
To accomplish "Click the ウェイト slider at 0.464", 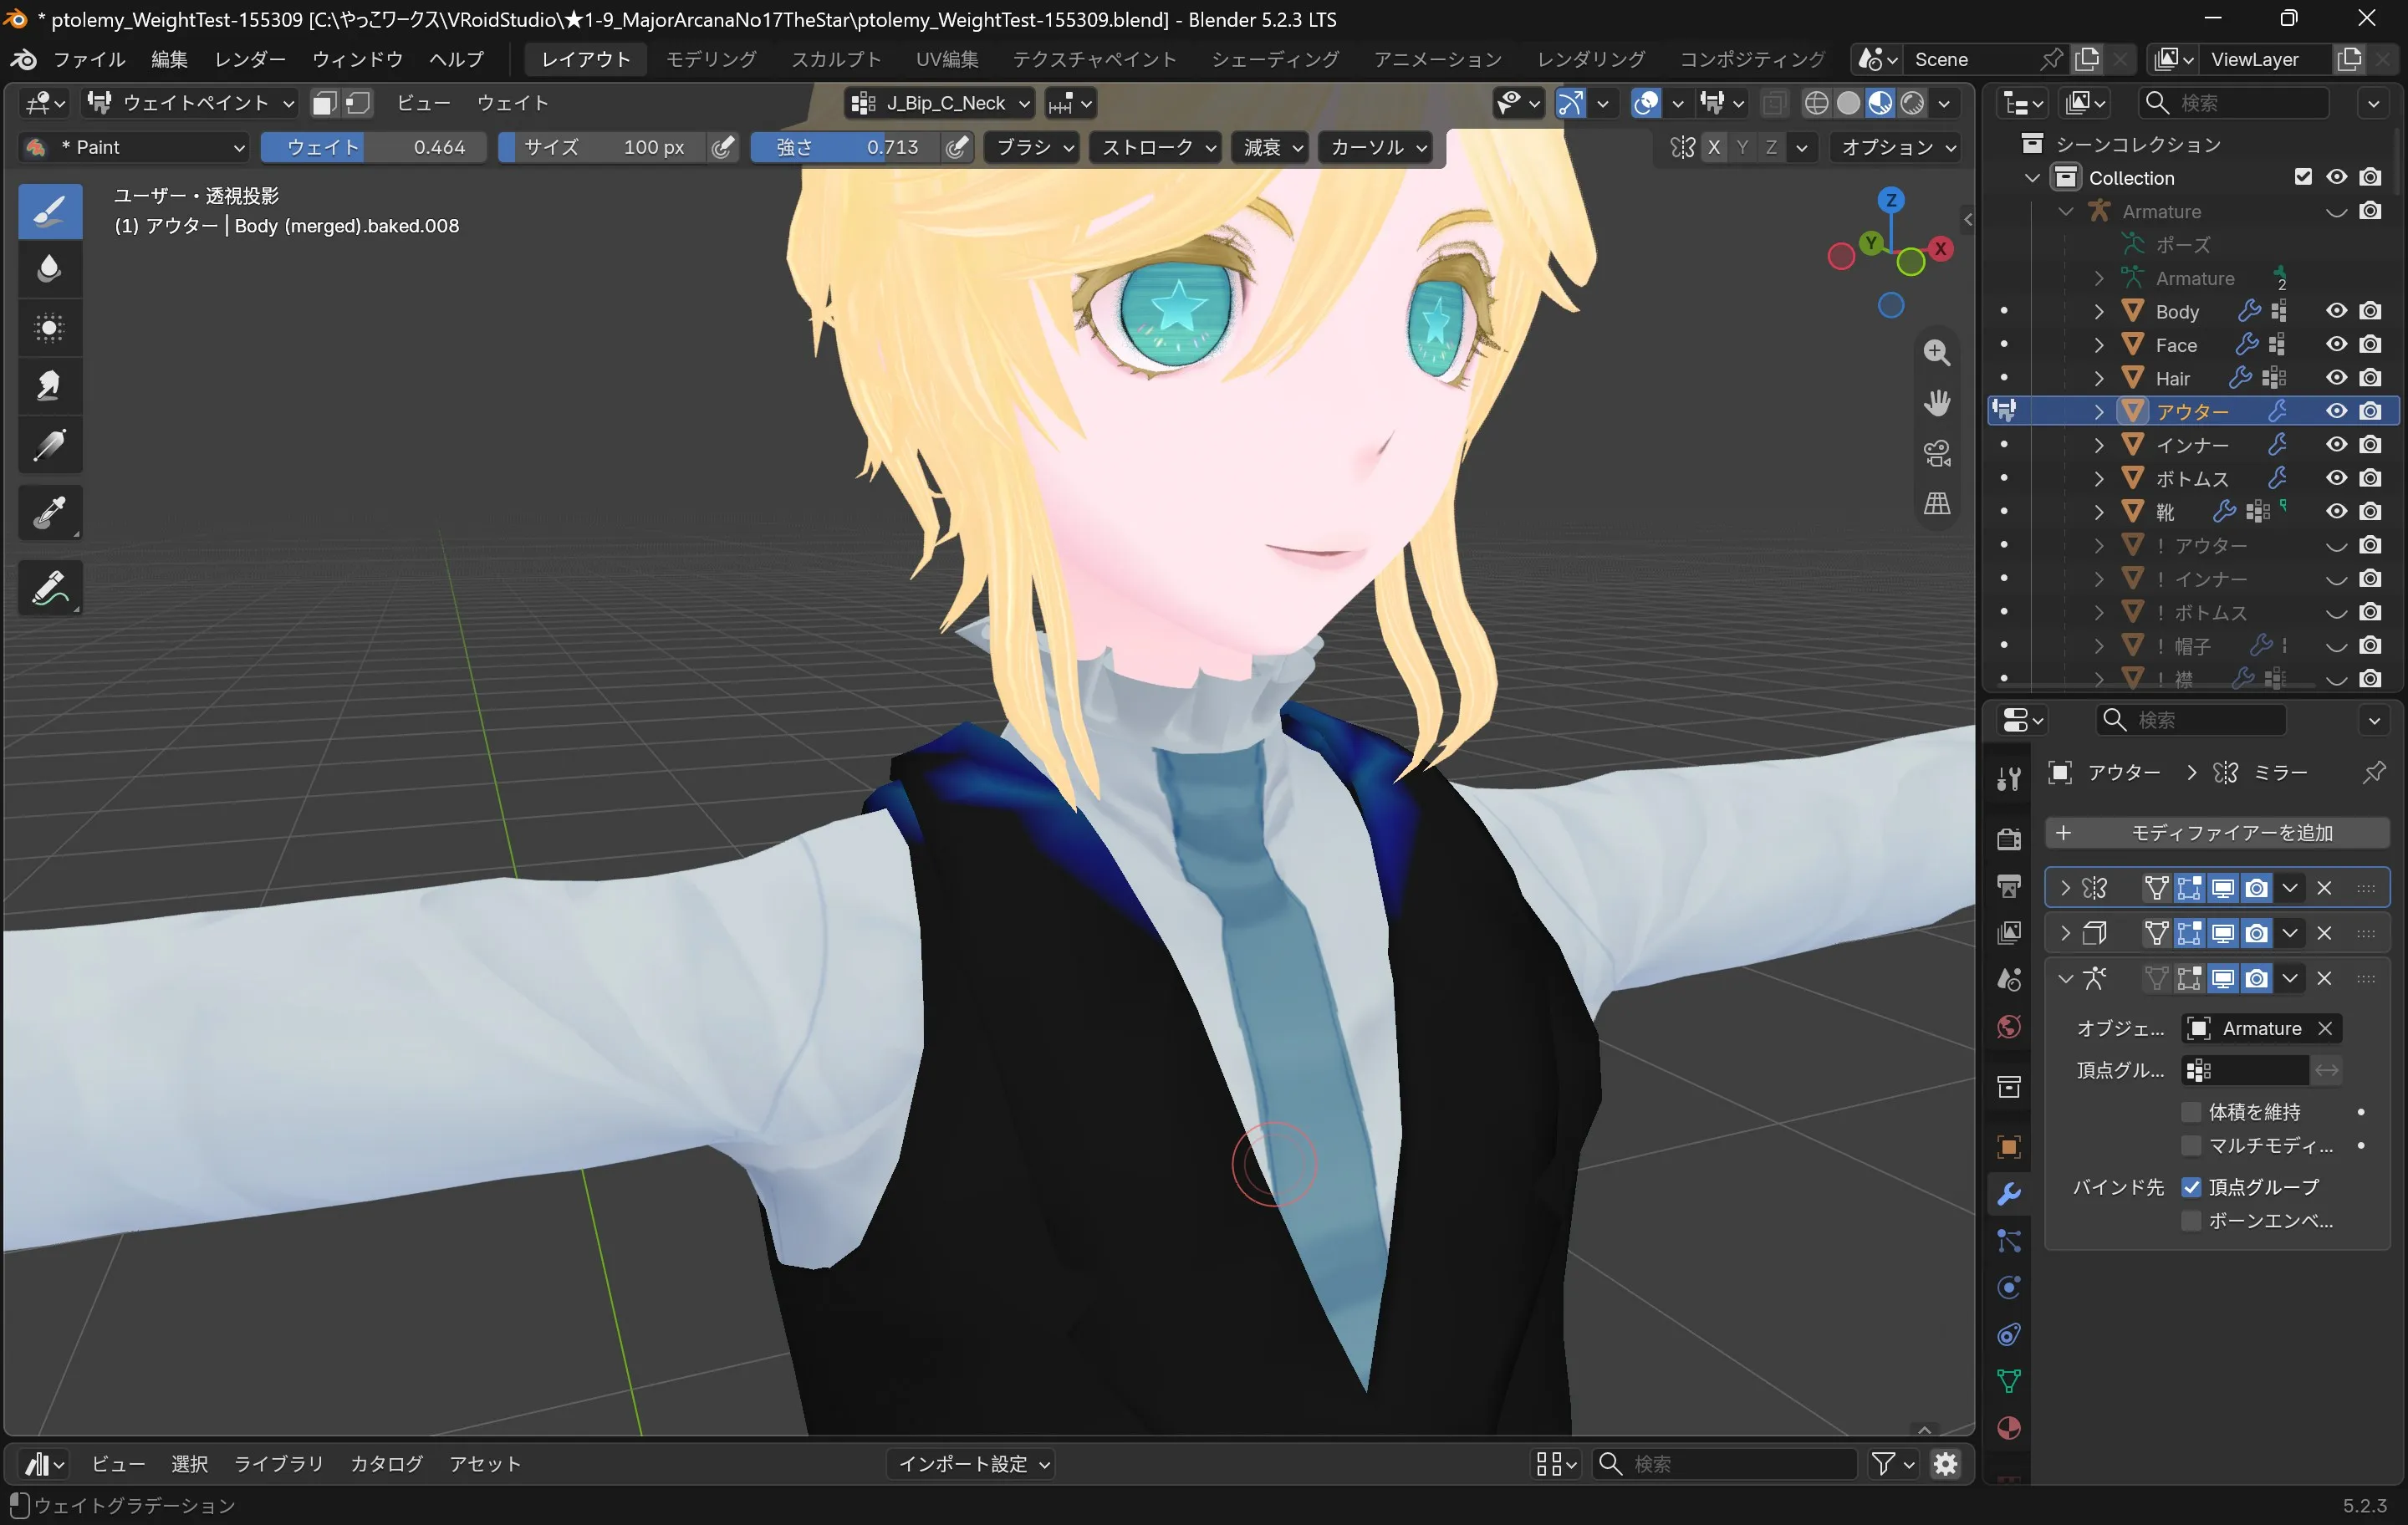I will click(x=374, y=147).
